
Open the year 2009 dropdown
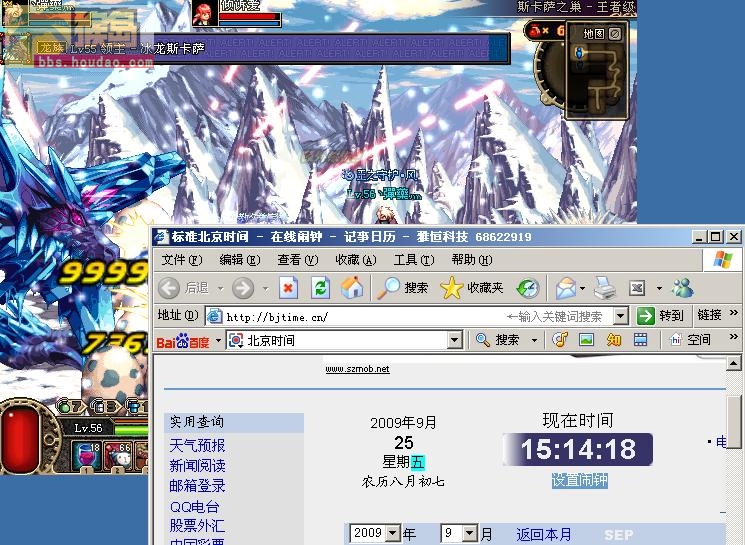392,534
